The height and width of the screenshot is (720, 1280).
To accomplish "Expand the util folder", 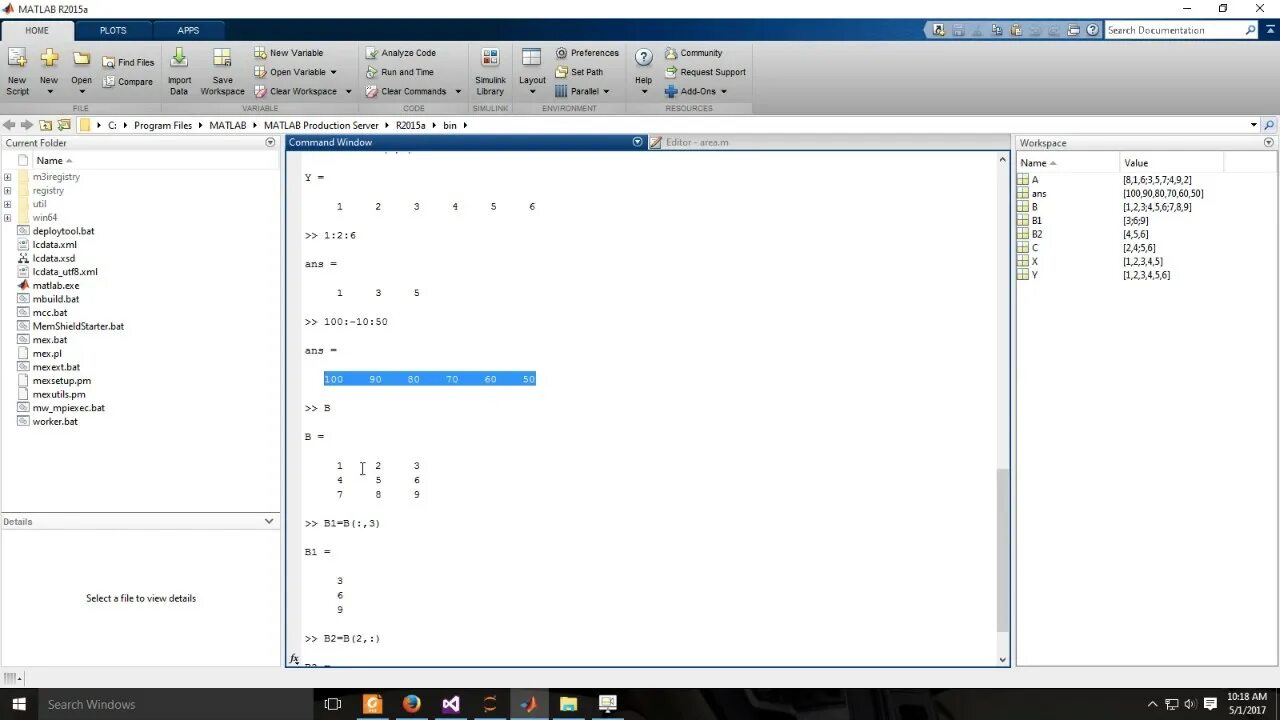I will pos(8,204).
